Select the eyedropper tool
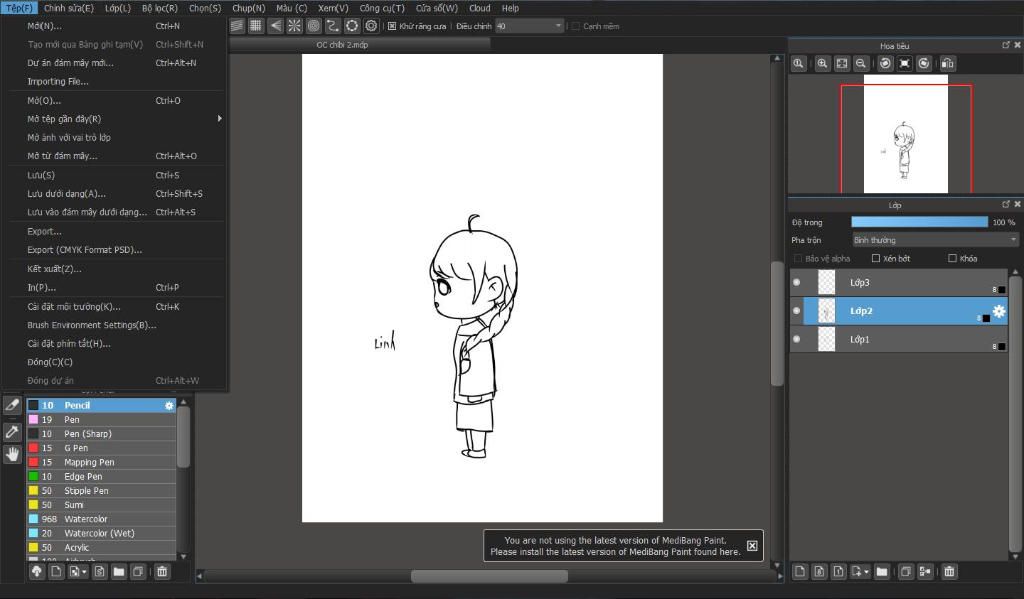The width and height of the screenshot is (1024, 599). [x=12, y=431]
